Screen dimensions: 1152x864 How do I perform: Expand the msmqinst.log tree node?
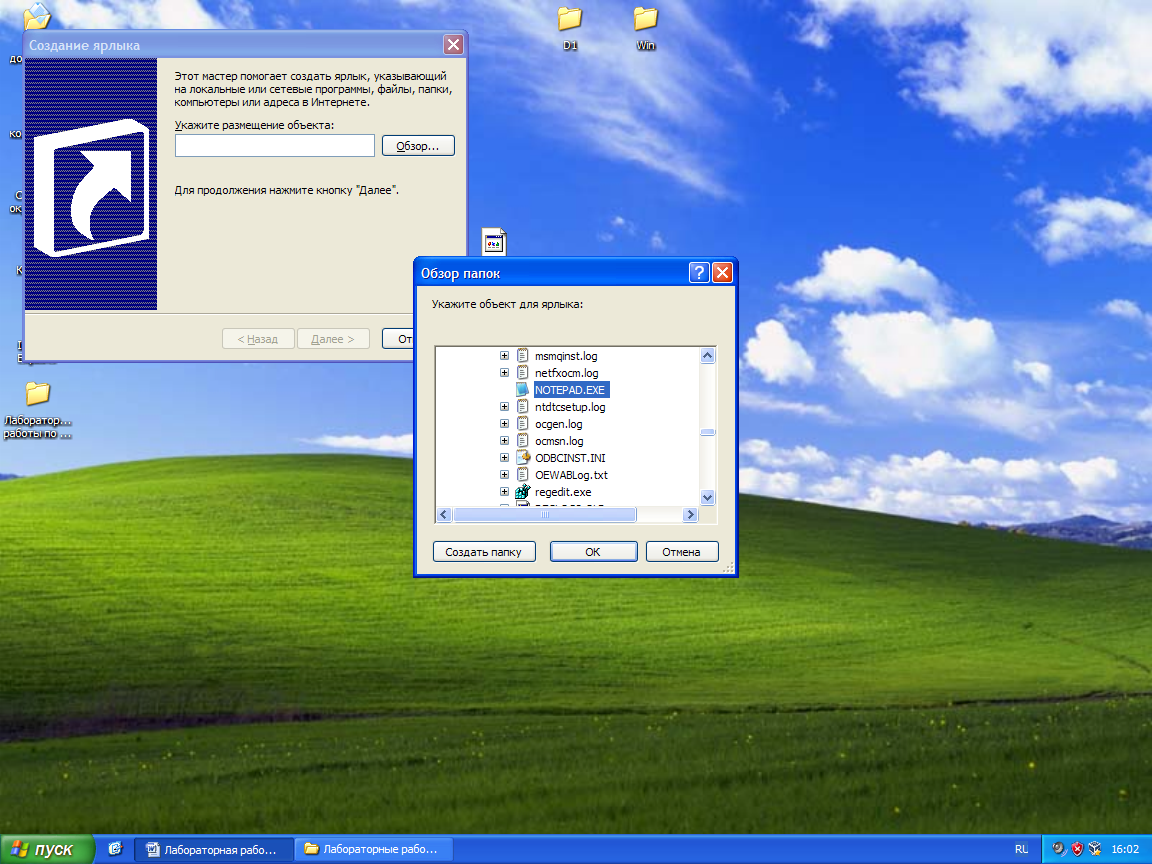click(504, 356)
